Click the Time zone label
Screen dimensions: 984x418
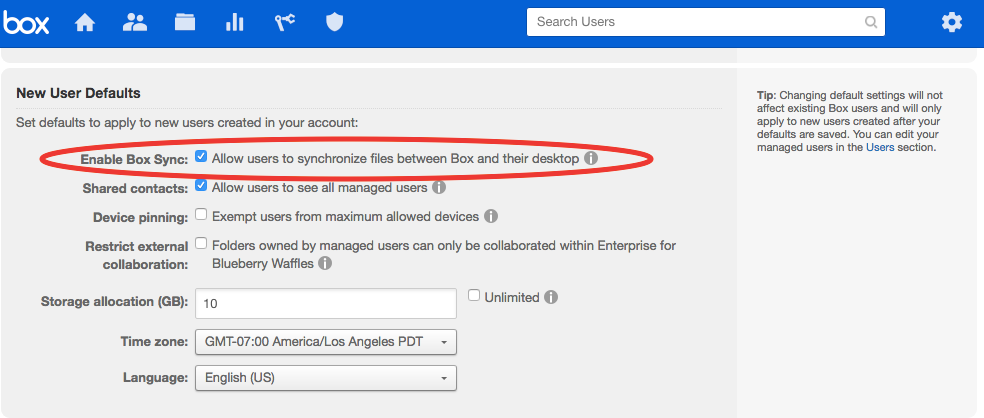click(154, 342)
